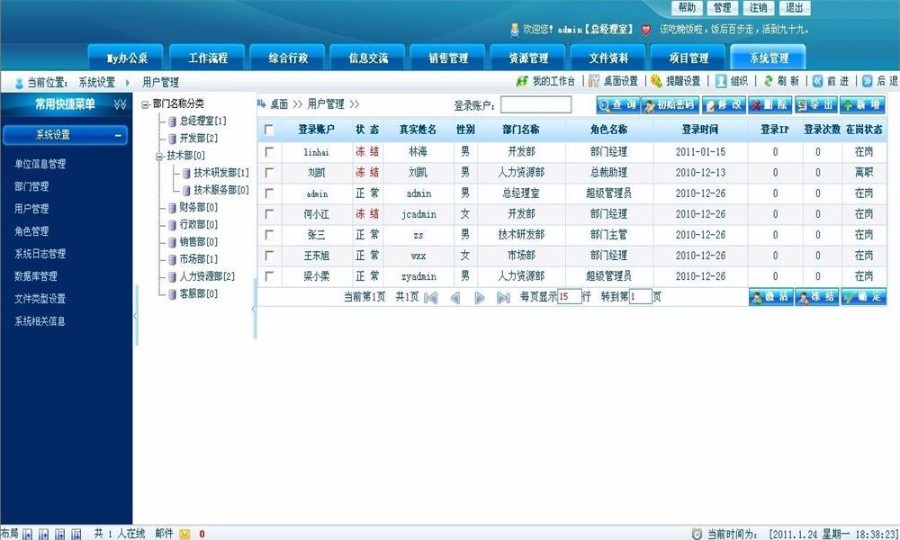Tick the select-all checkbox in table header
The image size is (900, 540).
(269, 130)
